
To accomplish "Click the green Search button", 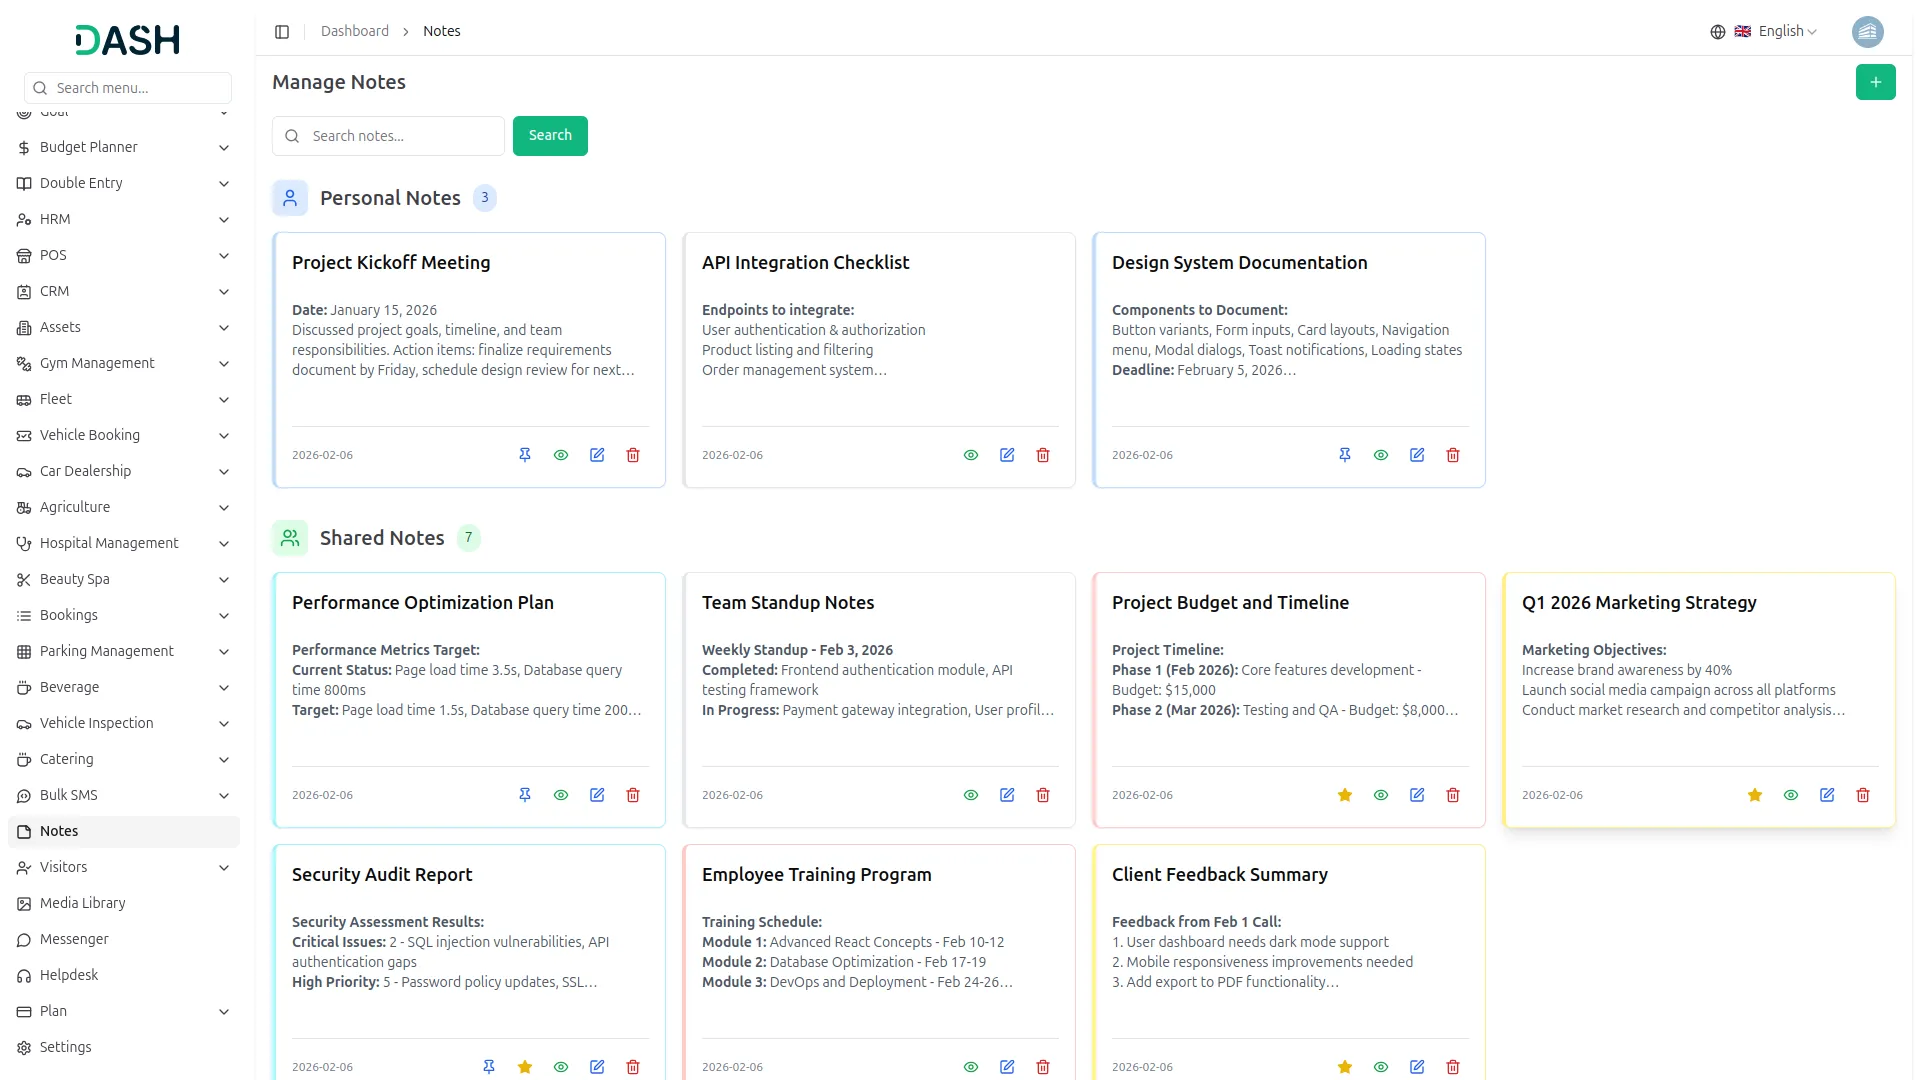I will coord(550,136).
